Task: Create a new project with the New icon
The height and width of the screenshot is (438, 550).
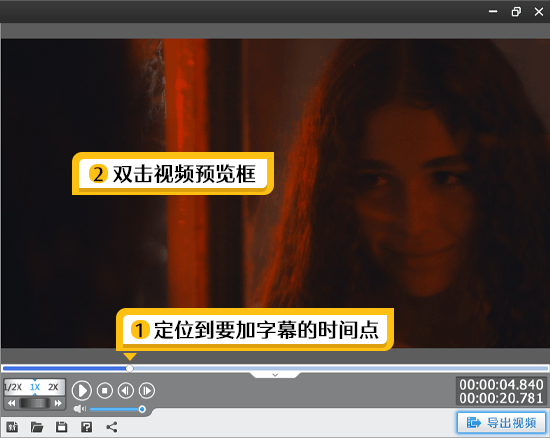Action: pos(12,427)
